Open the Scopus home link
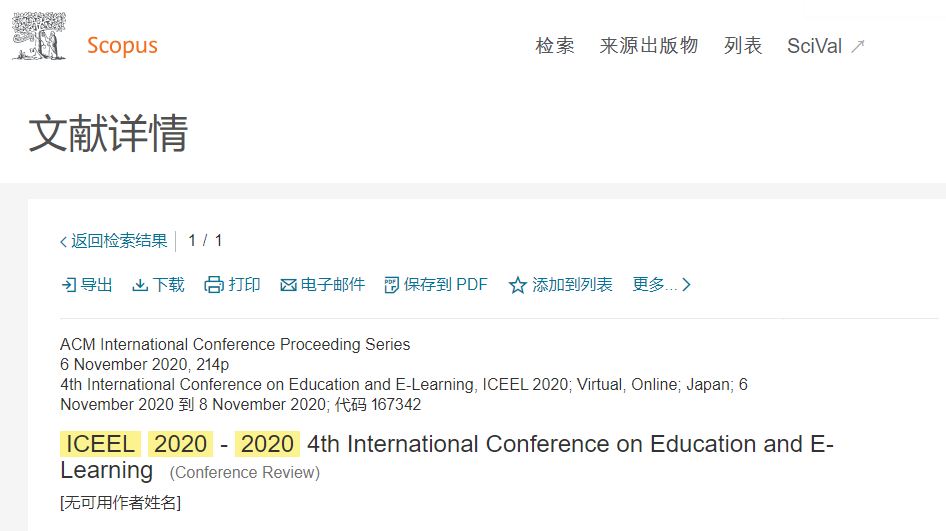 (122, 45)
